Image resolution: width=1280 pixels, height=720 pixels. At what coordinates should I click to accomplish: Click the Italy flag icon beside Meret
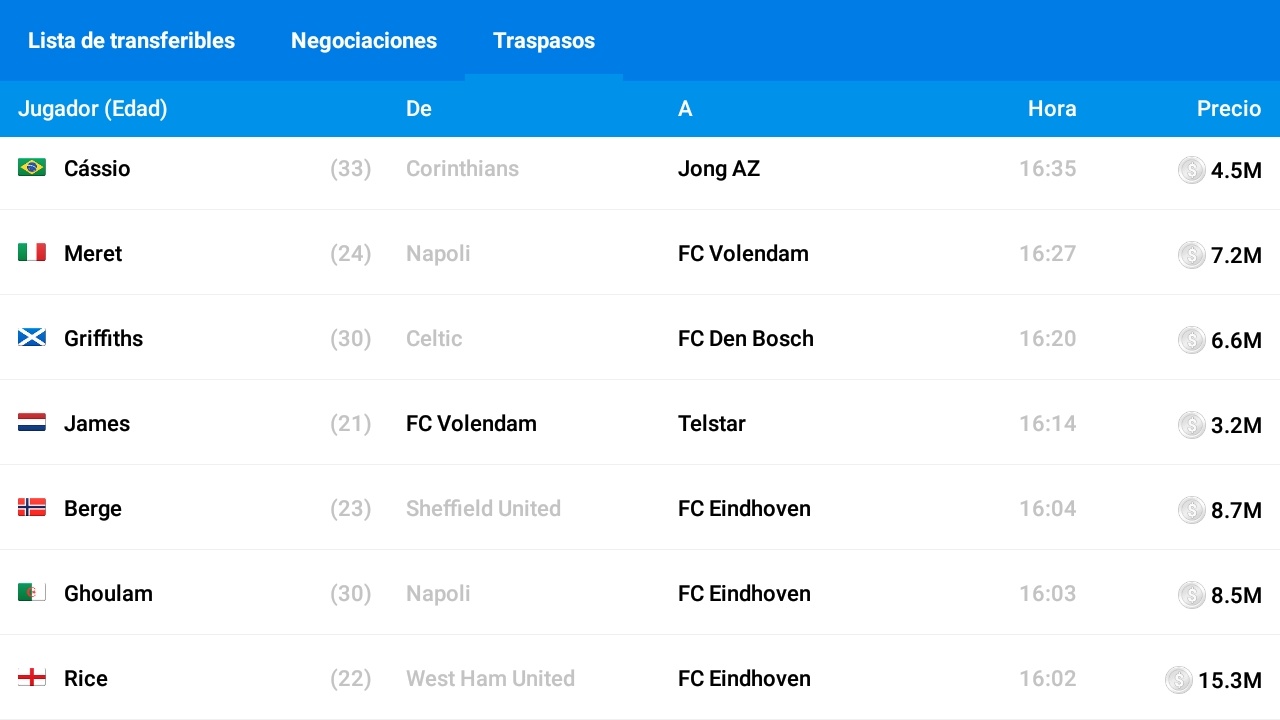tap(32, 253)
